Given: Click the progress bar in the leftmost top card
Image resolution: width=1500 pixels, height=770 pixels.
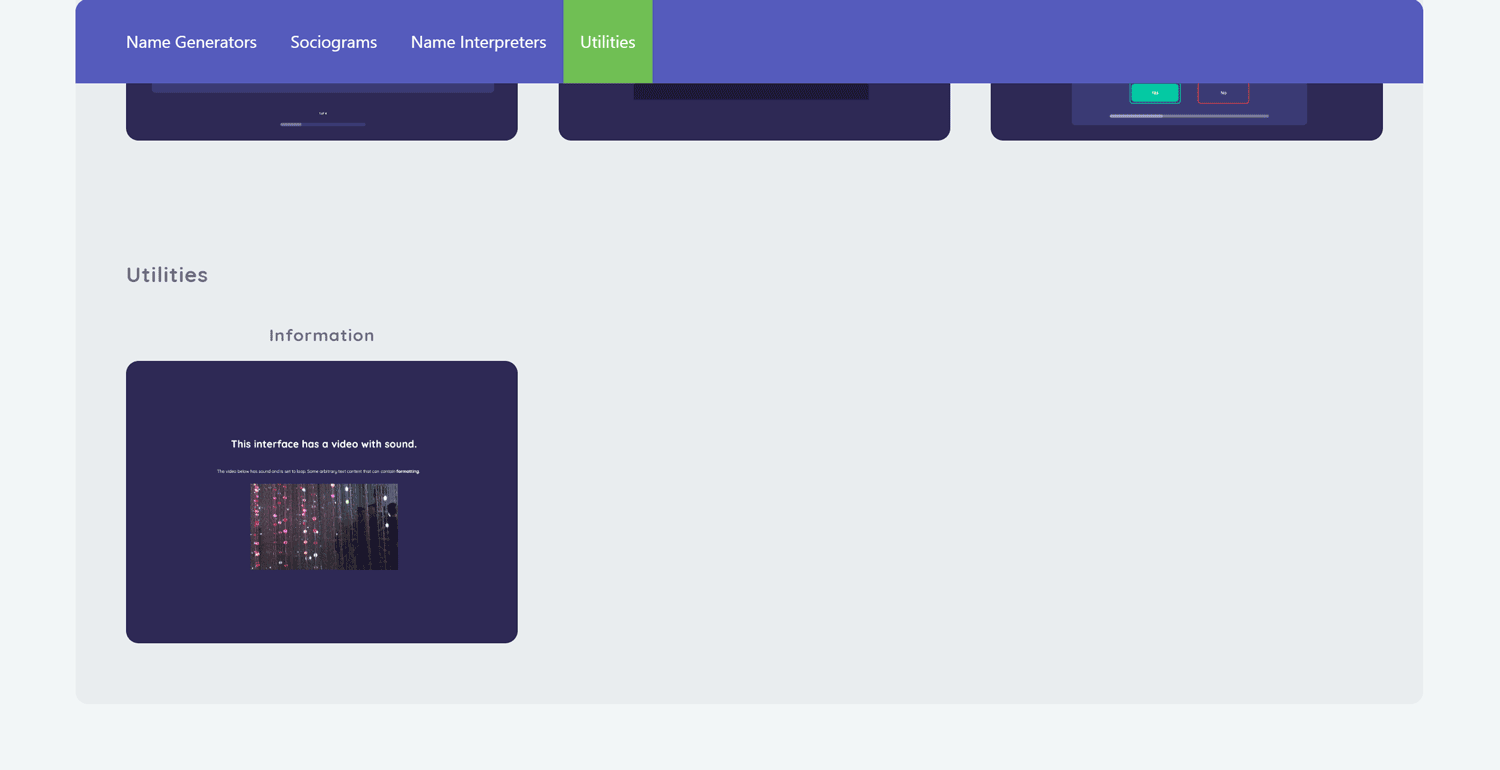Looking at the screenshot, I should pyautogui.click(x=323, y=124).
